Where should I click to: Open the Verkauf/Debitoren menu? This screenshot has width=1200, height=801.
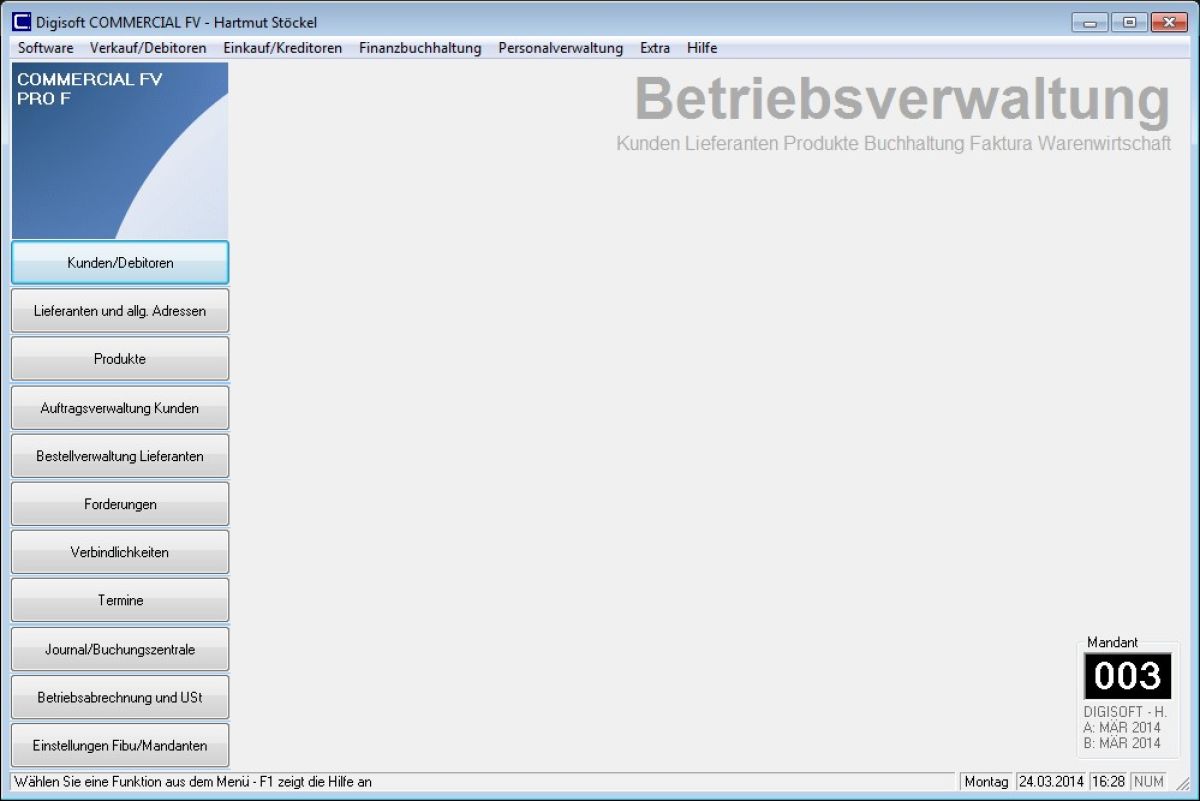(x=148, y=48)
